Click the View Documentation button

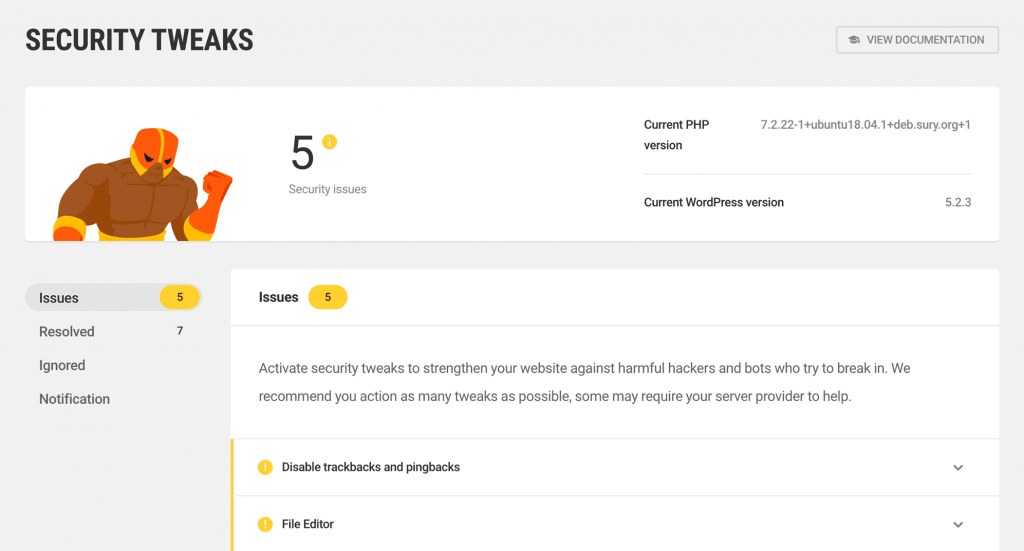917,40
